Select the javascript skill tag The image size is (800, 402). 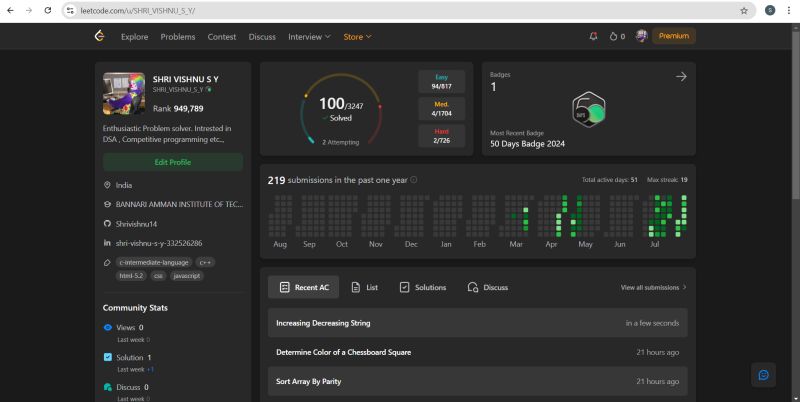(187, 275)
